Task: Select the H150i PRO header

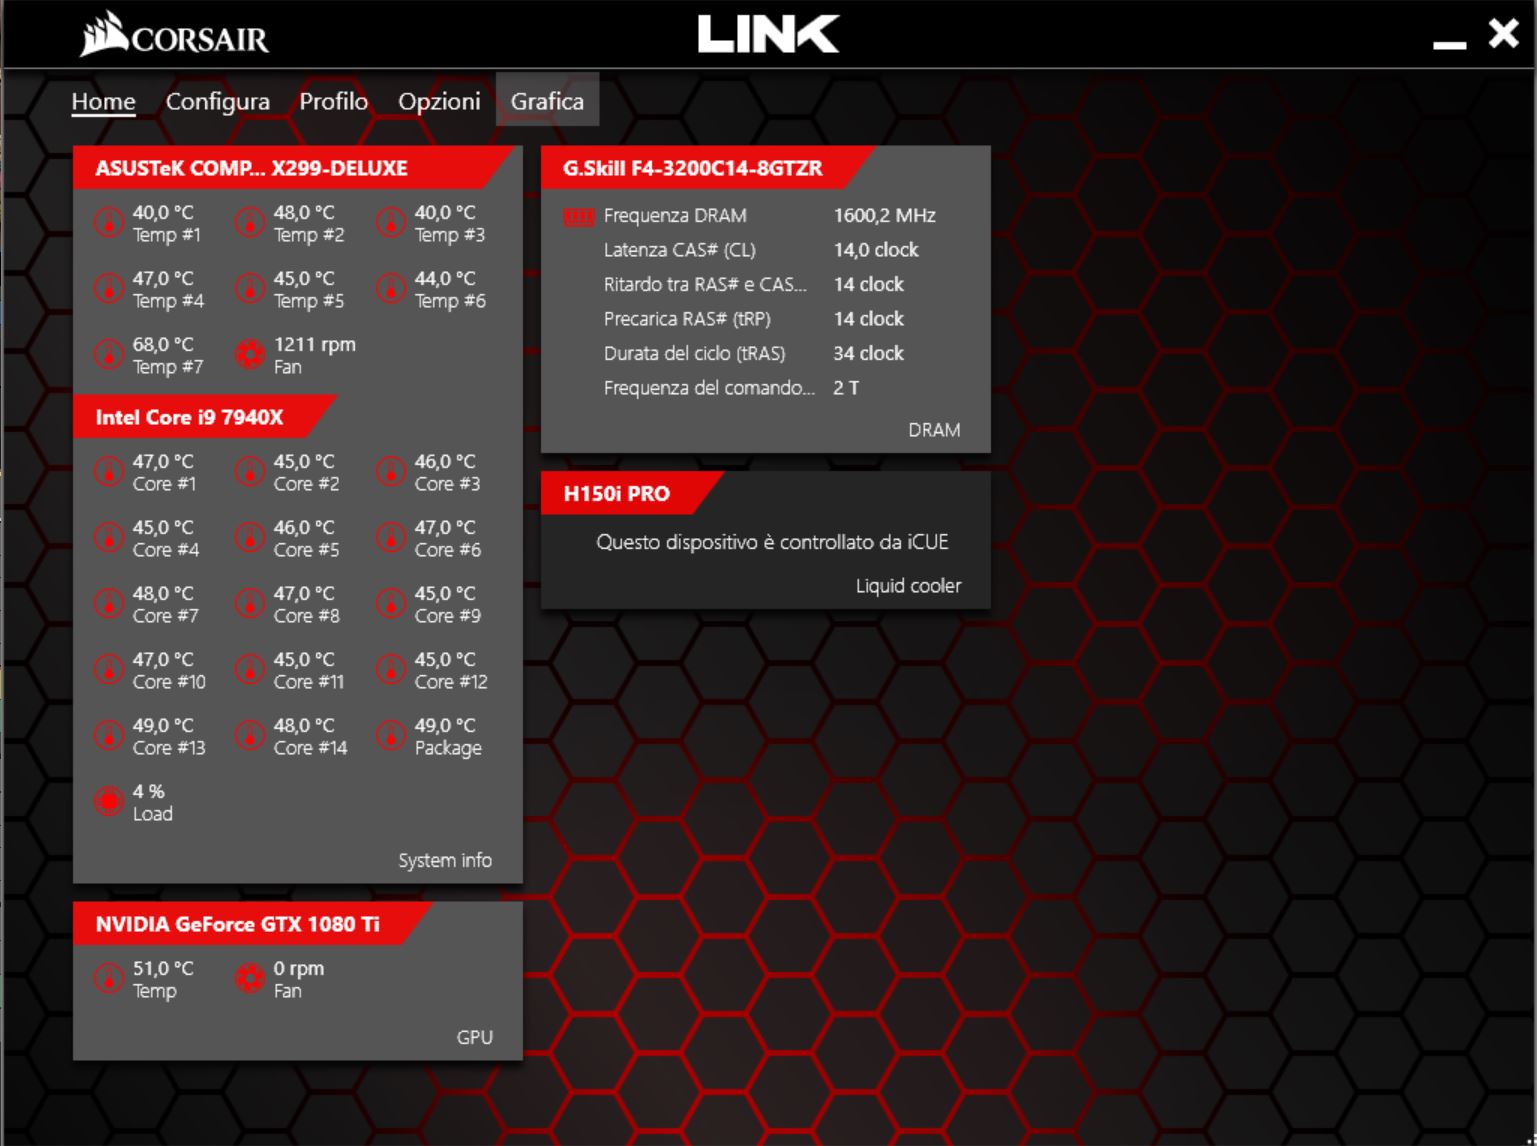Action: coord(632,493)
